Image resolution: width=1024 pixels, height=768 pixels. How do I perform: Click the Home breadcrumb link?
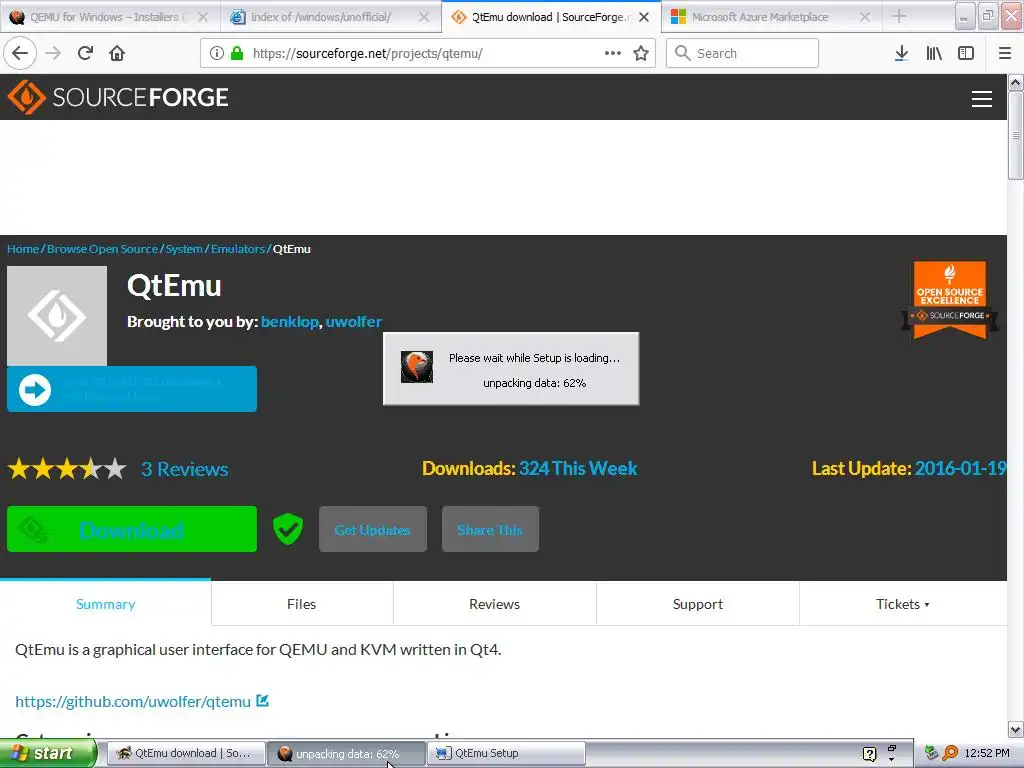tap(23, 249)
